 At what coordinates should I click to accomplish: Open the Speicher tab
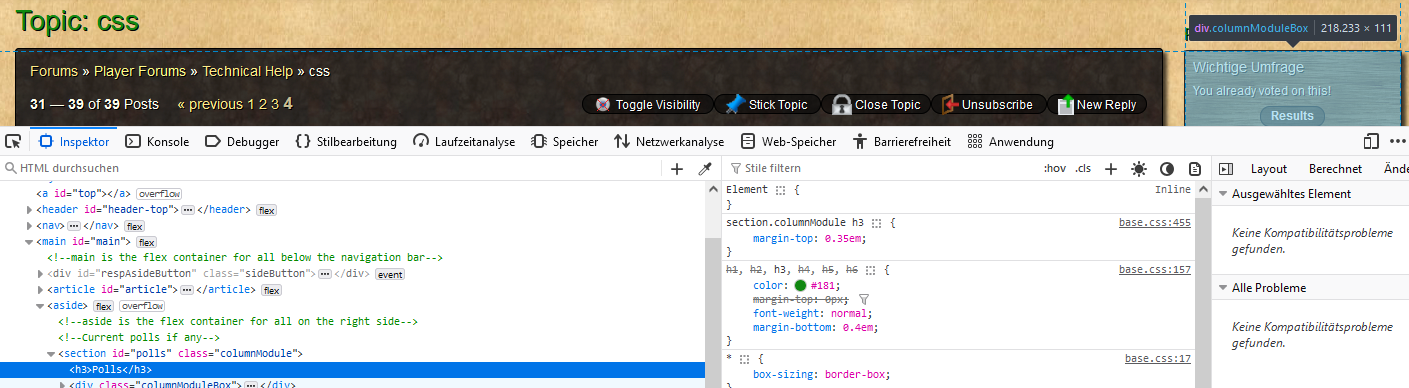(565, 142)
